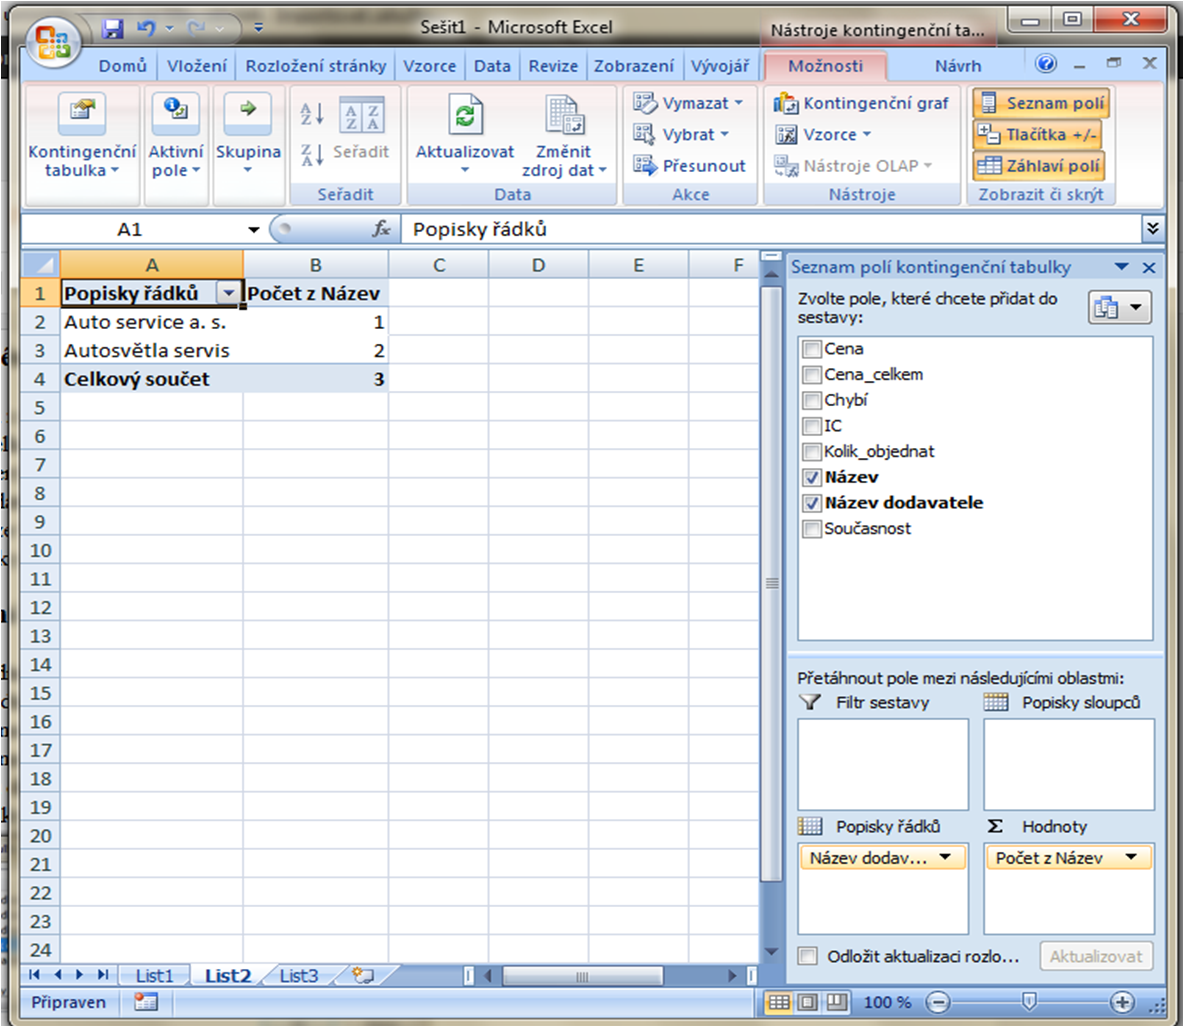The image size is (1184, 1027).
Task: Jump to first sheet tab arrow
Action: [35, 975]
